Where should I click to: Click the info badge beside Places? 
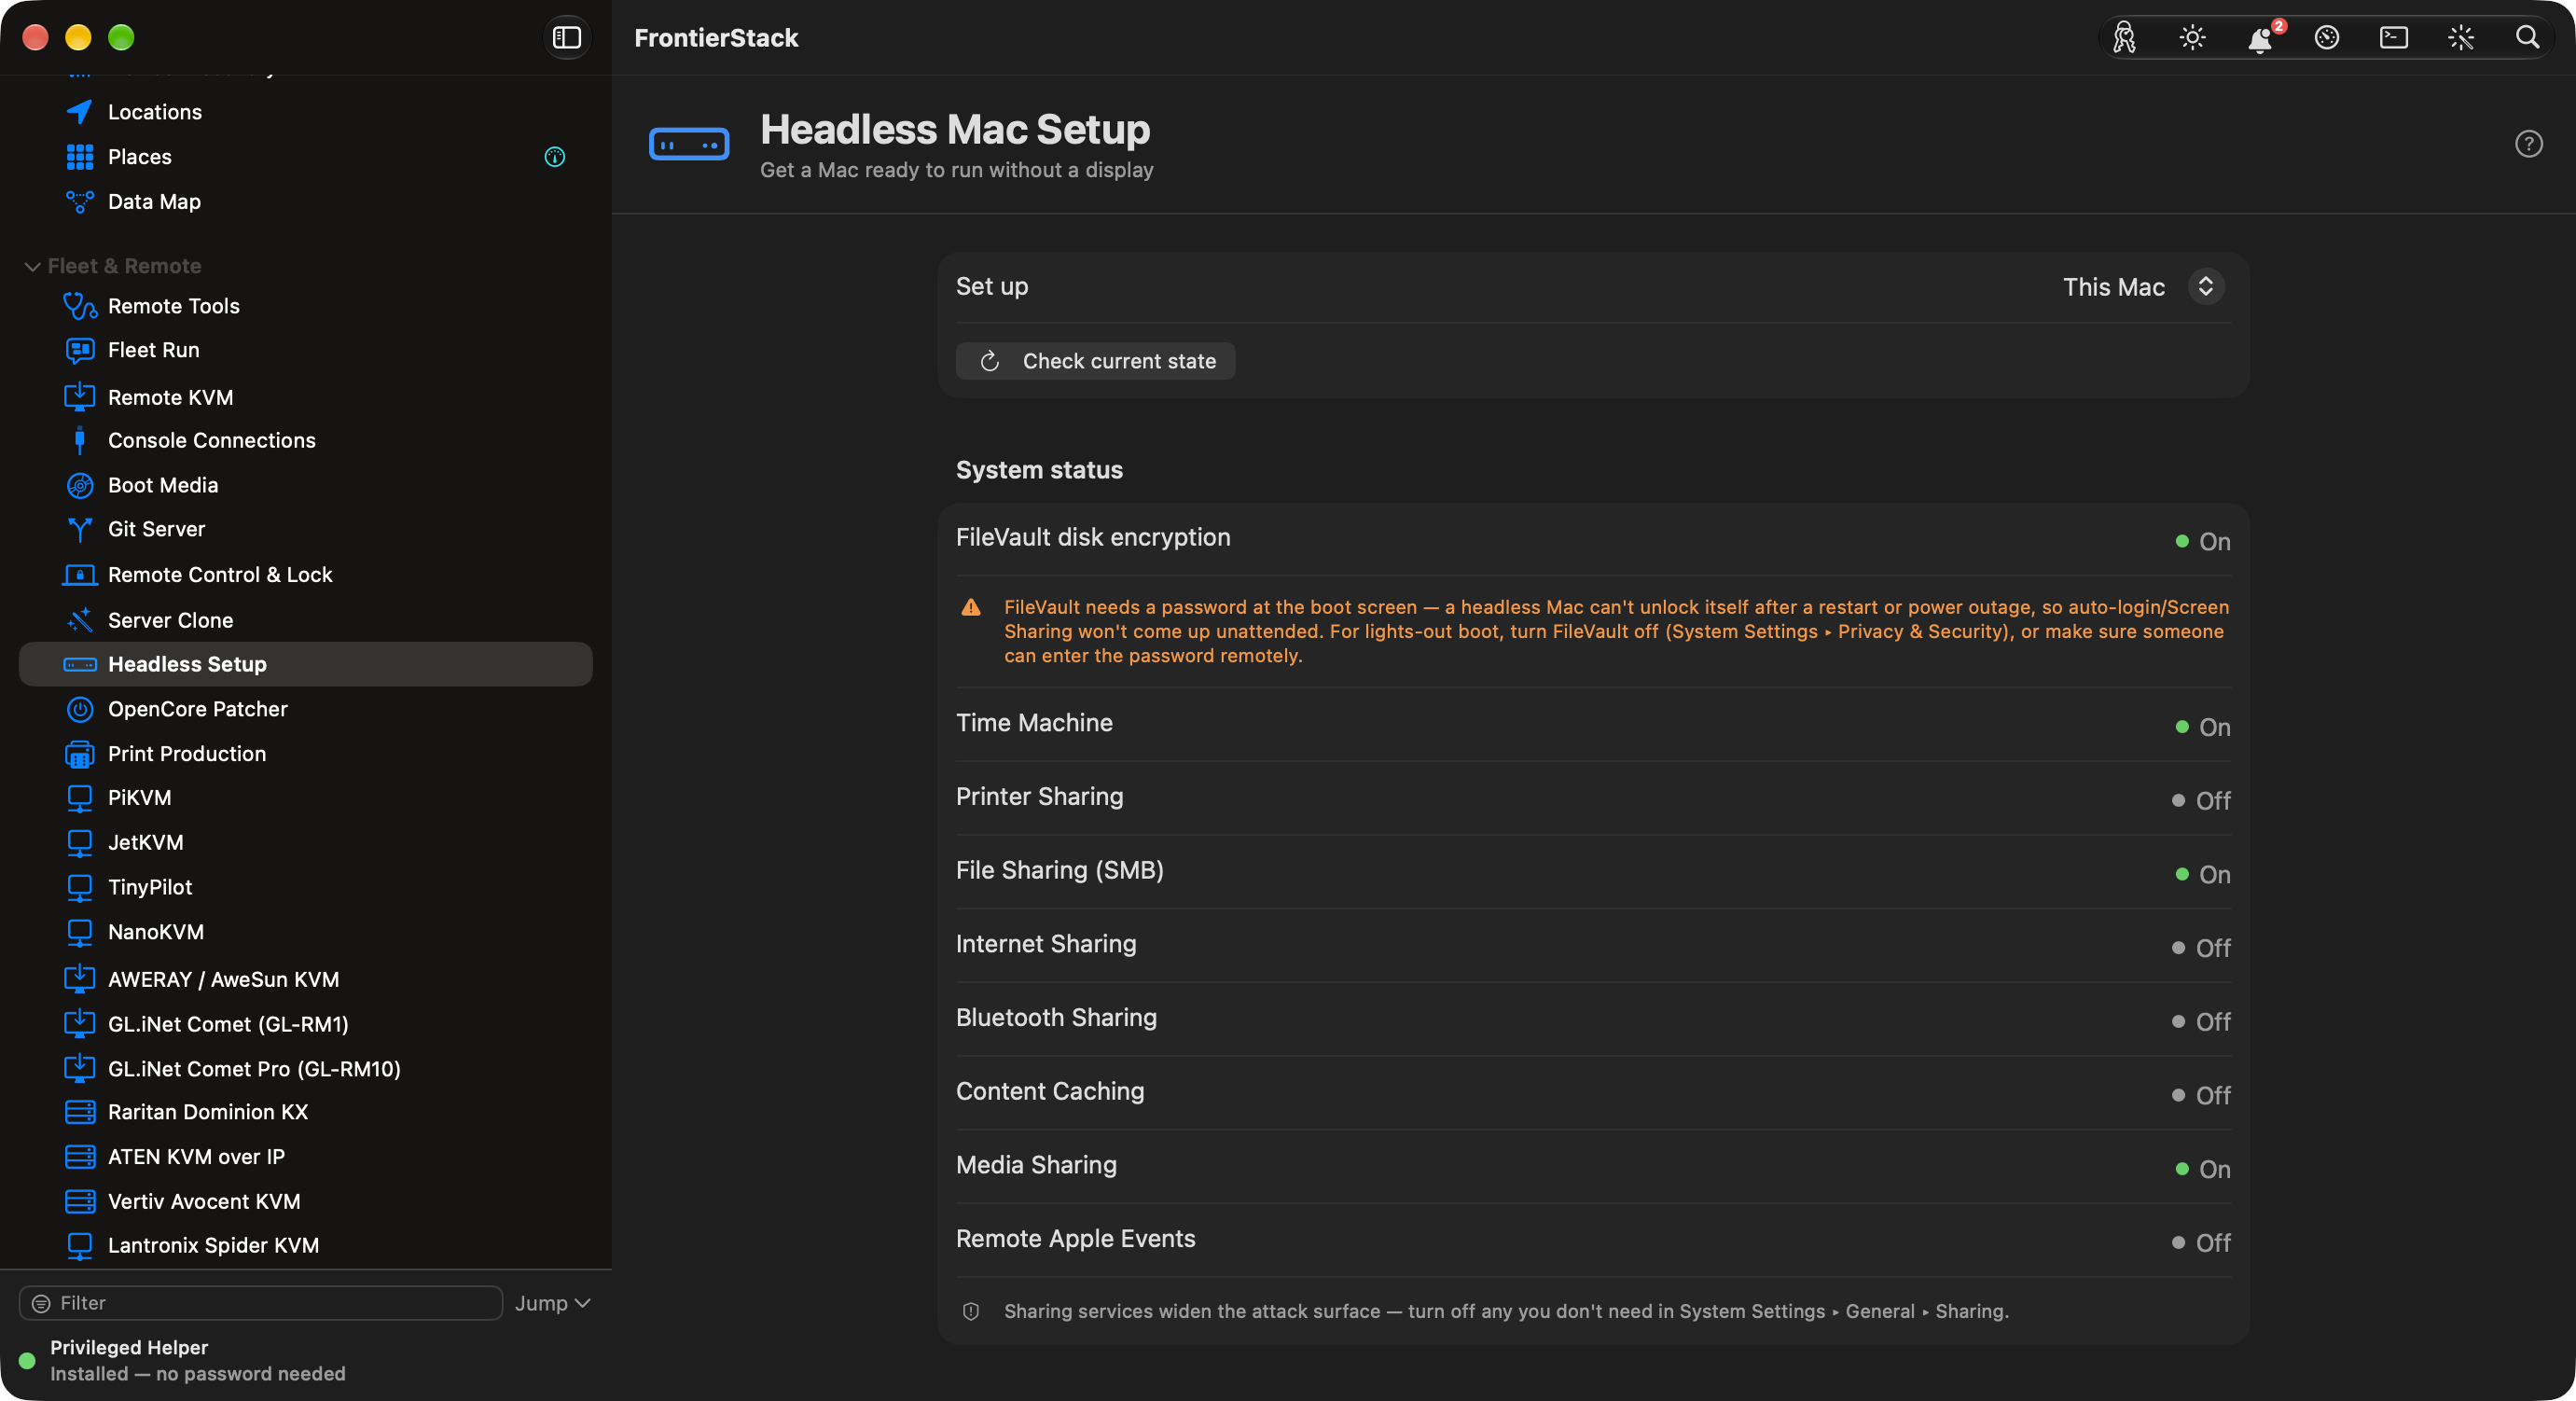[x=554, y=157]
